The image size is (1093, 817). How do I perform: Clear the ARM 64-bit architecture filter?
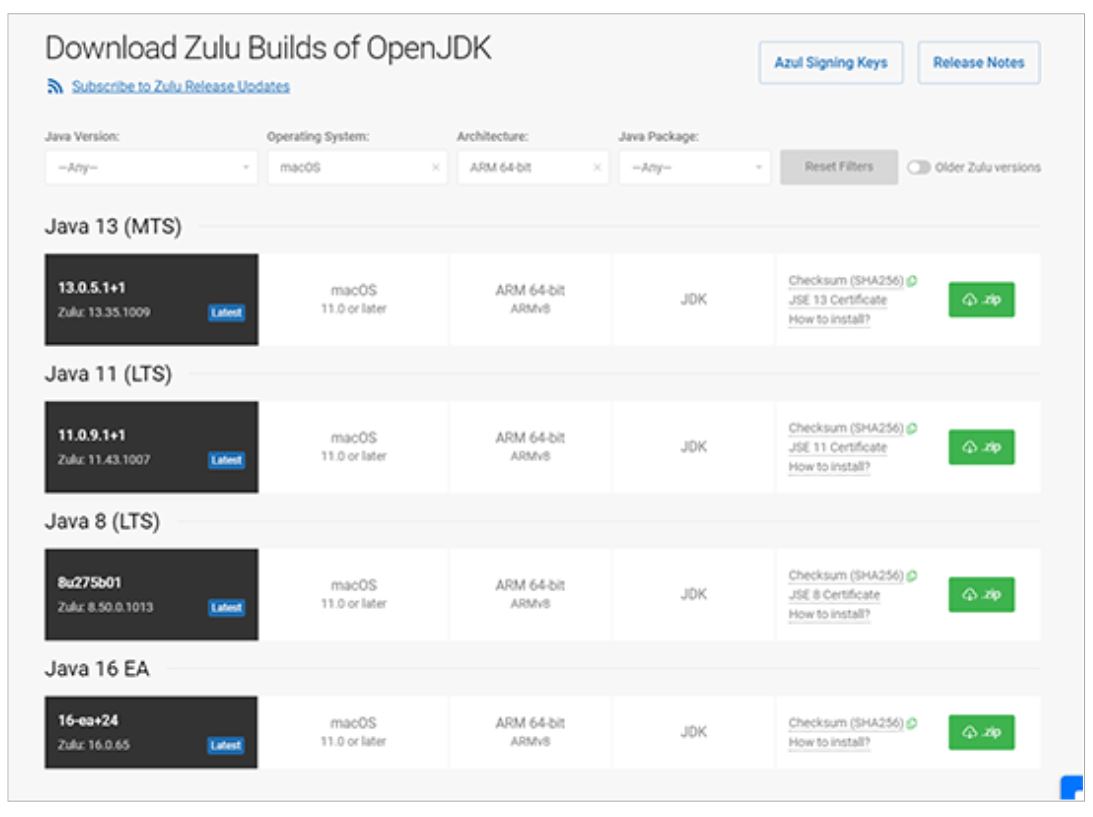point(597,168)
